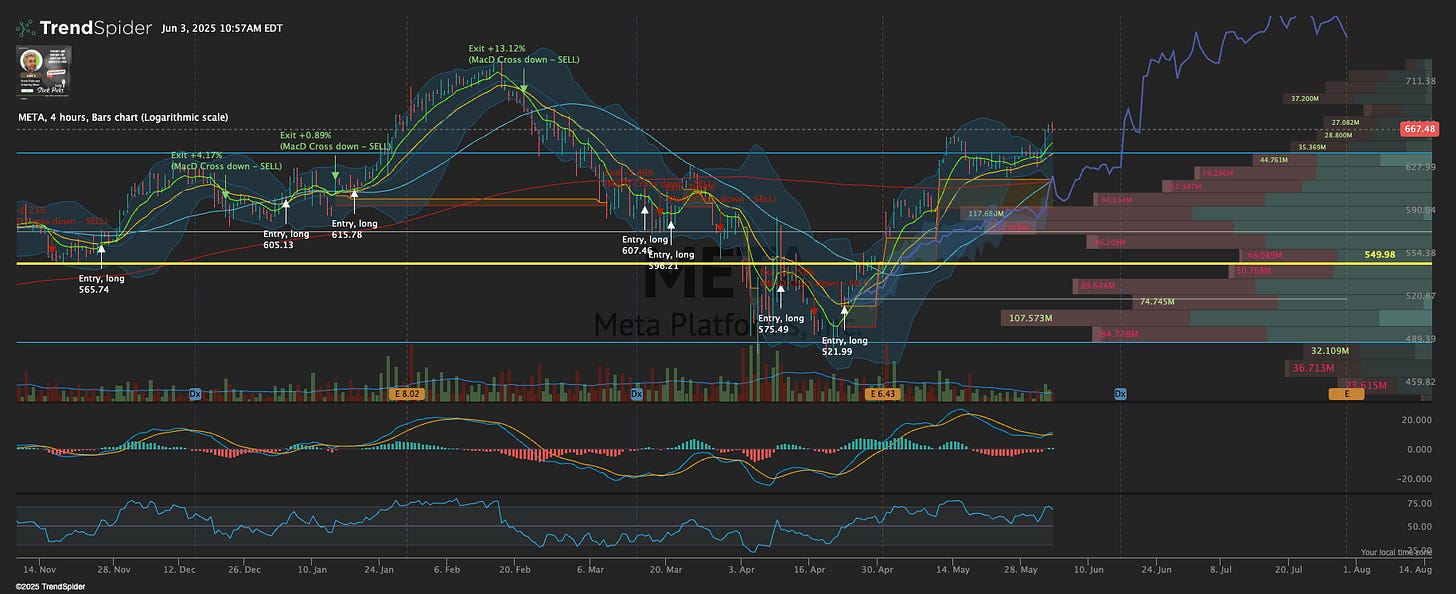
Task: Click the Entry, long 521.99 label
Action: [x=845, y=346]
